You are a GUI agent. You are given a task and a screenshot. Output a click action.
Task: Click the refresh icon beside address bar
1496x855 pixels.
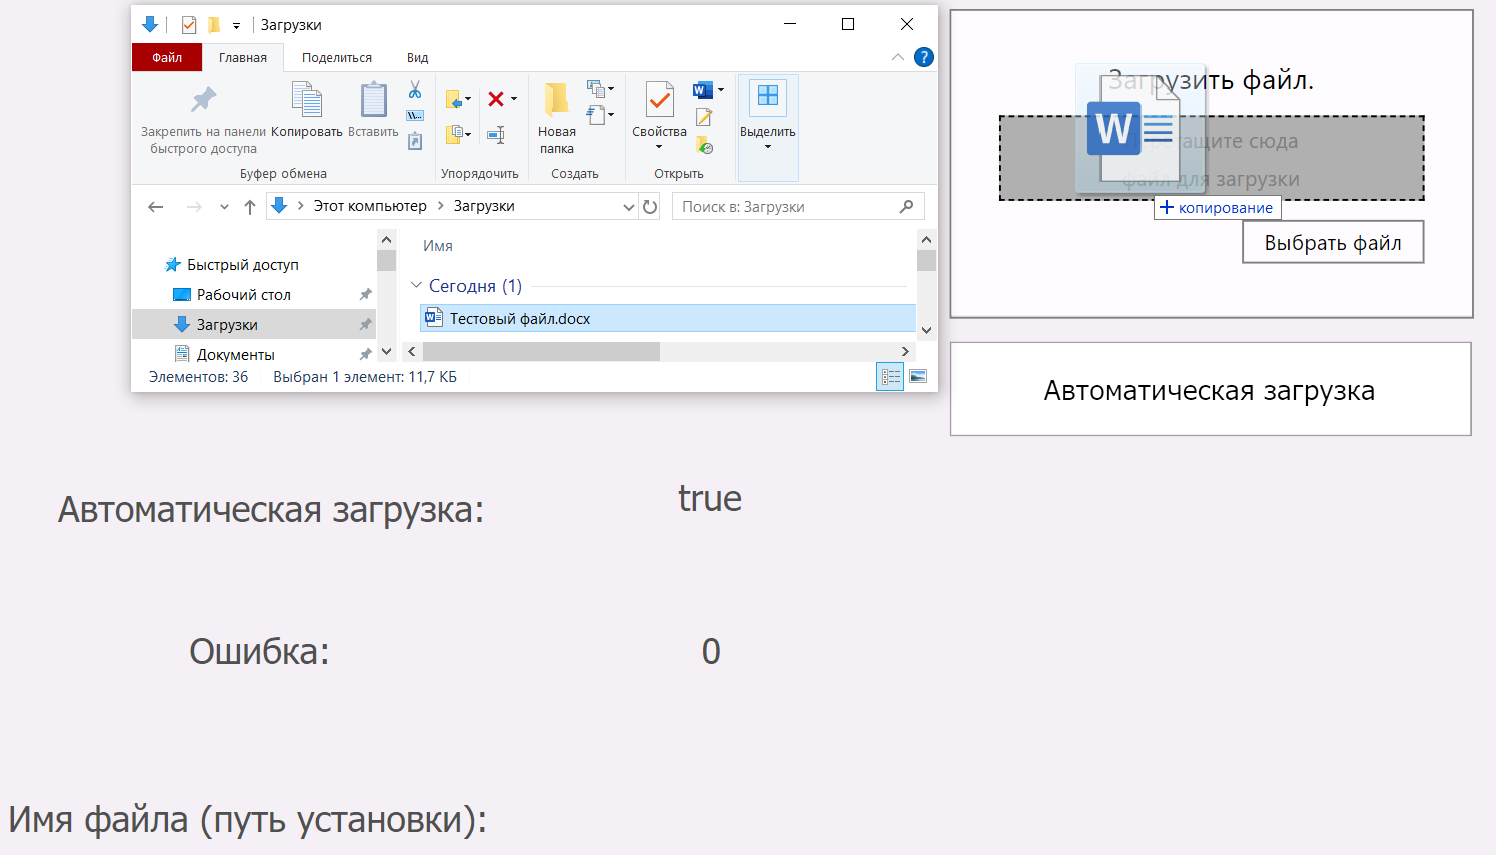coord(649,206)
